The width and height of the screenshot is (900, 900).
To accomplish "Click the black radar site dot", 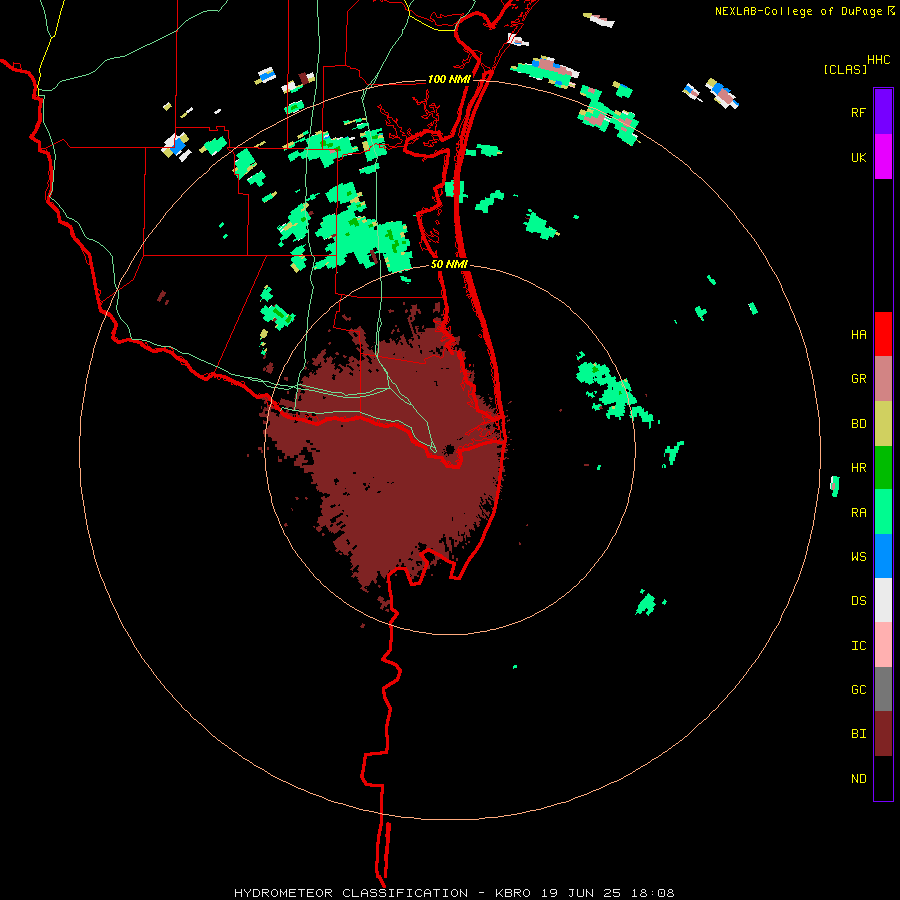I will pos(449,449).
